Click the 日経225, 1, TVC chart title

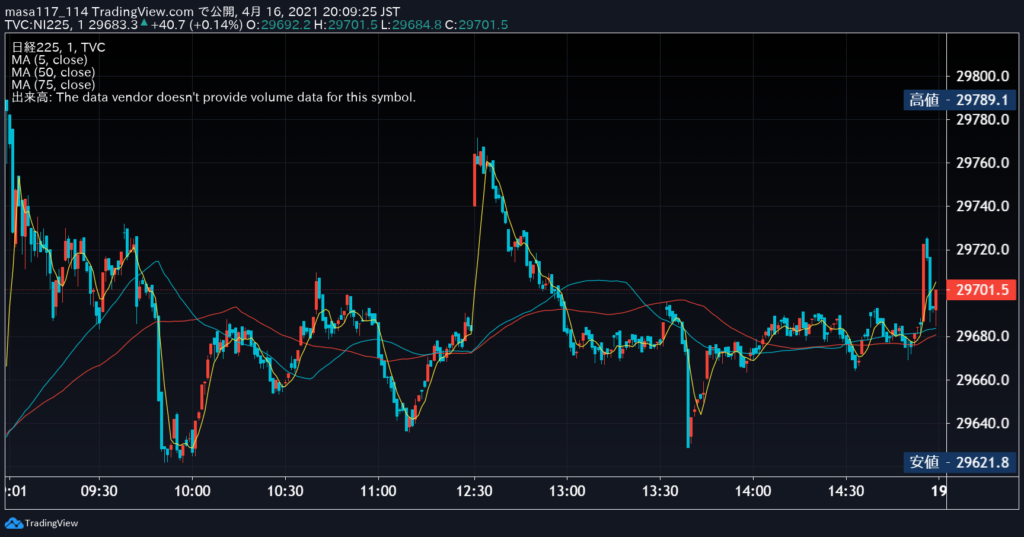(x=58, y=47)
